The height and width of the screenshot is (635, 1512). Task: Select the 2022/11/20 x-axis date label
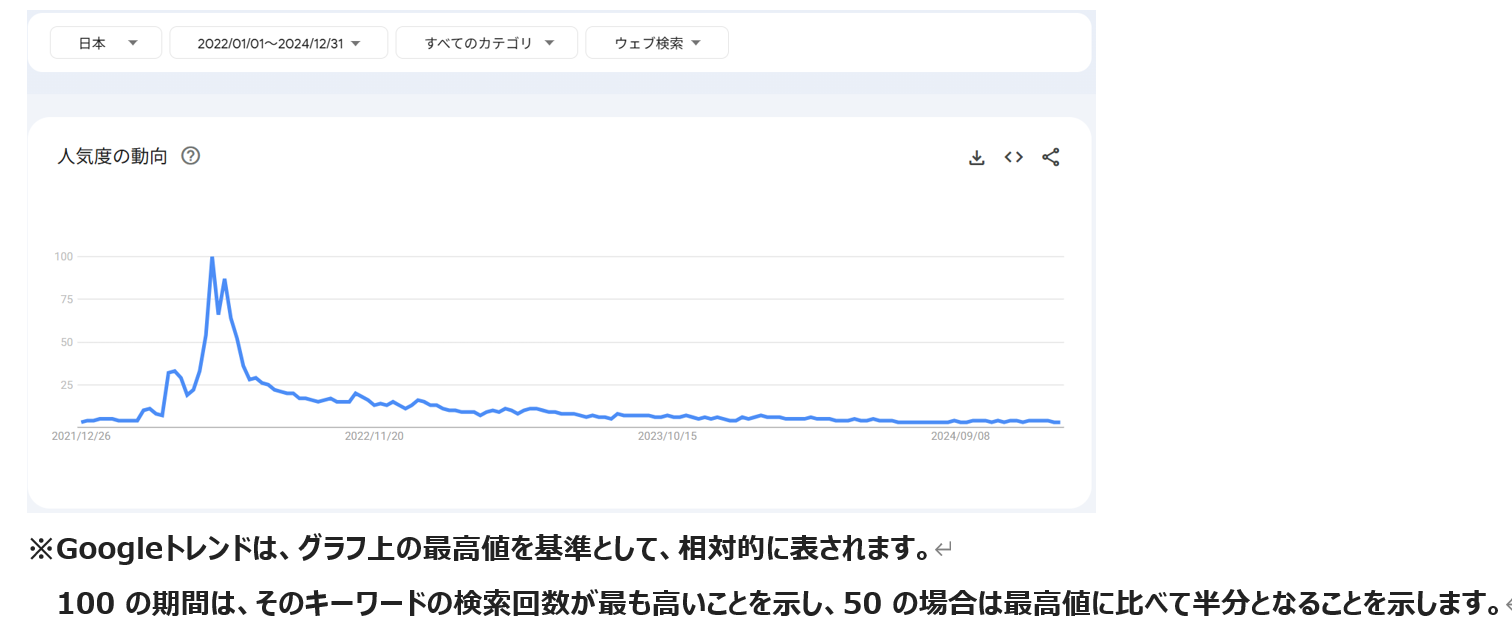click(x=374, y=436)
